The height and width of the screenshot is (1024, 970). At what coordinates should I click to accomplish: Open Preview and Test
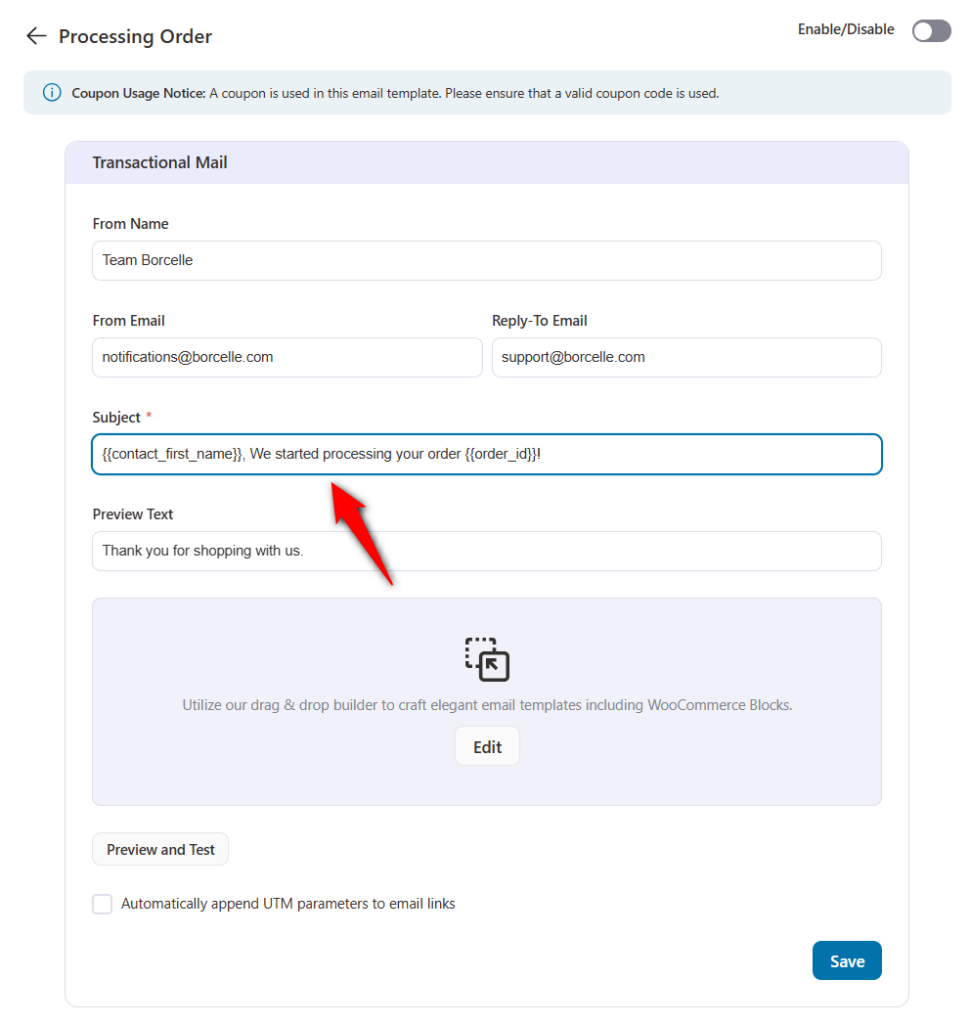(161, 850)
